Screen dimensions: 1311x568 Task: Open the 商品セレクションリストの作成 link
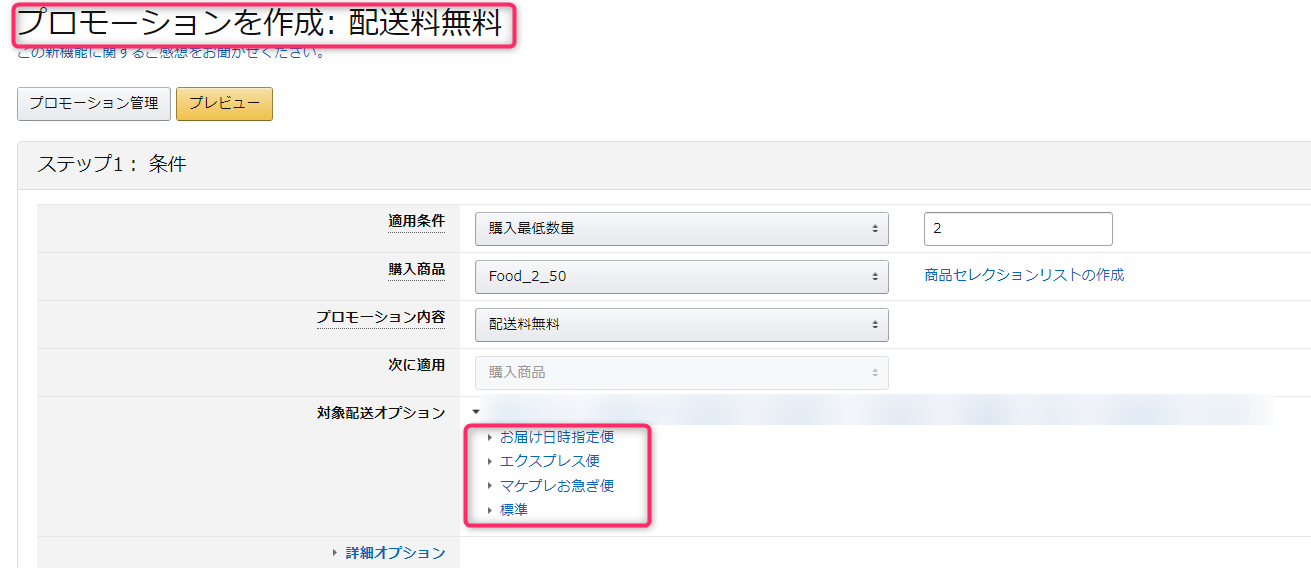(x=1024, y=275)
